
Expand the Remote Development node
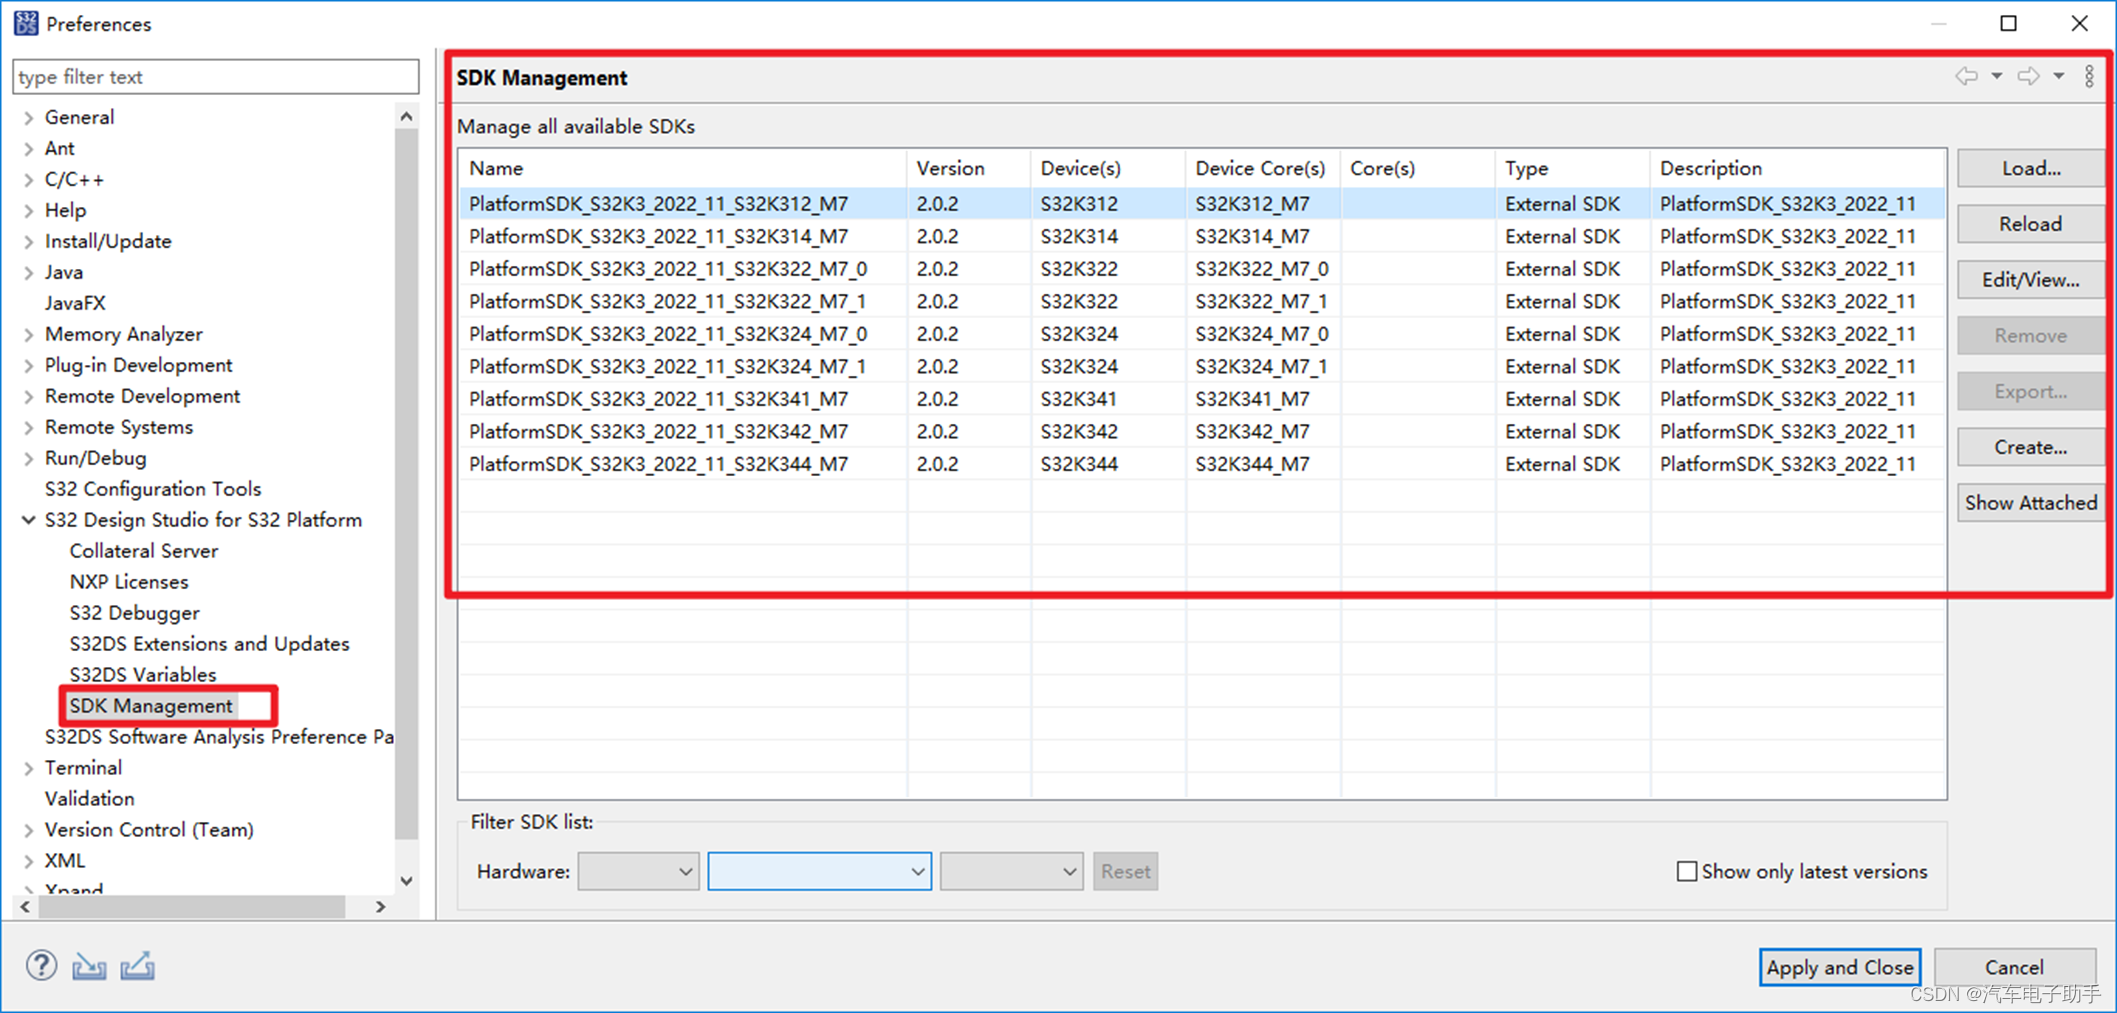[x=29, y=397]
